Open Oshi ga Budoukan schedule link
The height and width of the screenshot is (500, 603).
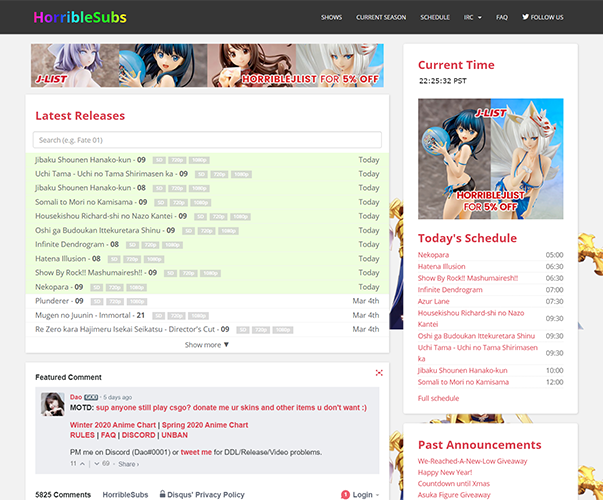pos(476,336)
